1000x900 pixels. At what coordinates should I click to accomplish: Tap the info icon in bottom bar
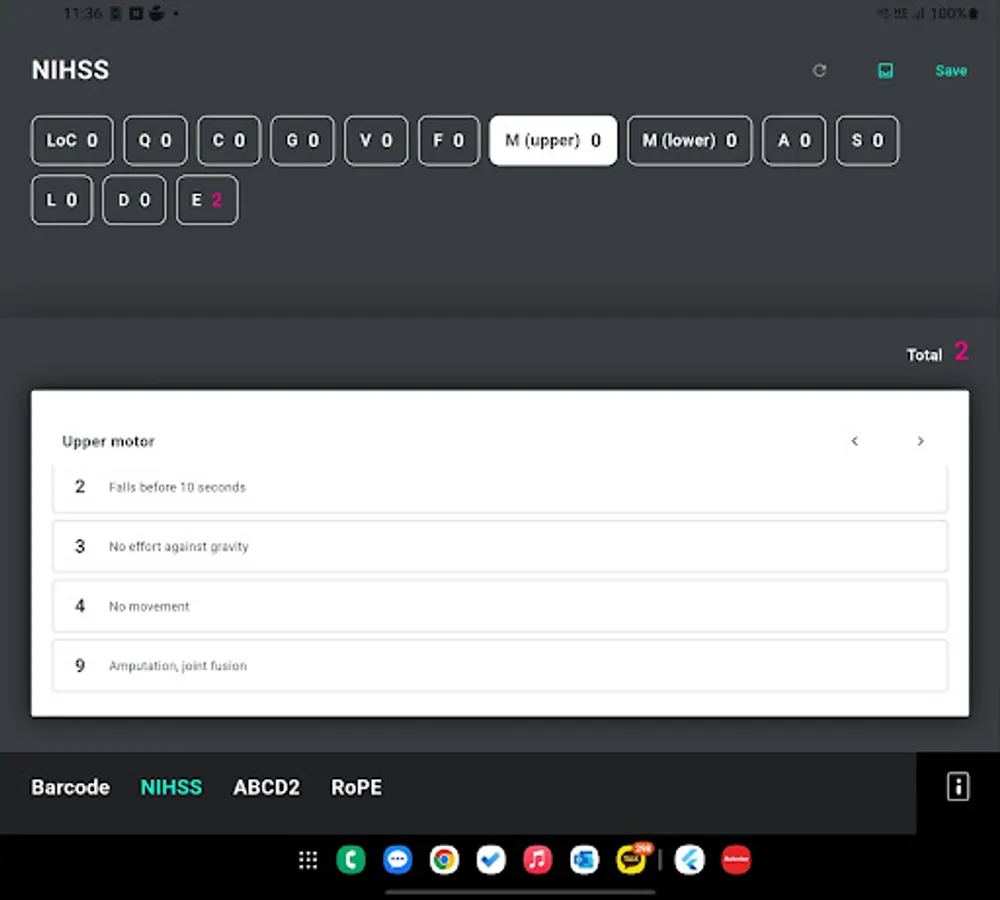tap(956, 787)
